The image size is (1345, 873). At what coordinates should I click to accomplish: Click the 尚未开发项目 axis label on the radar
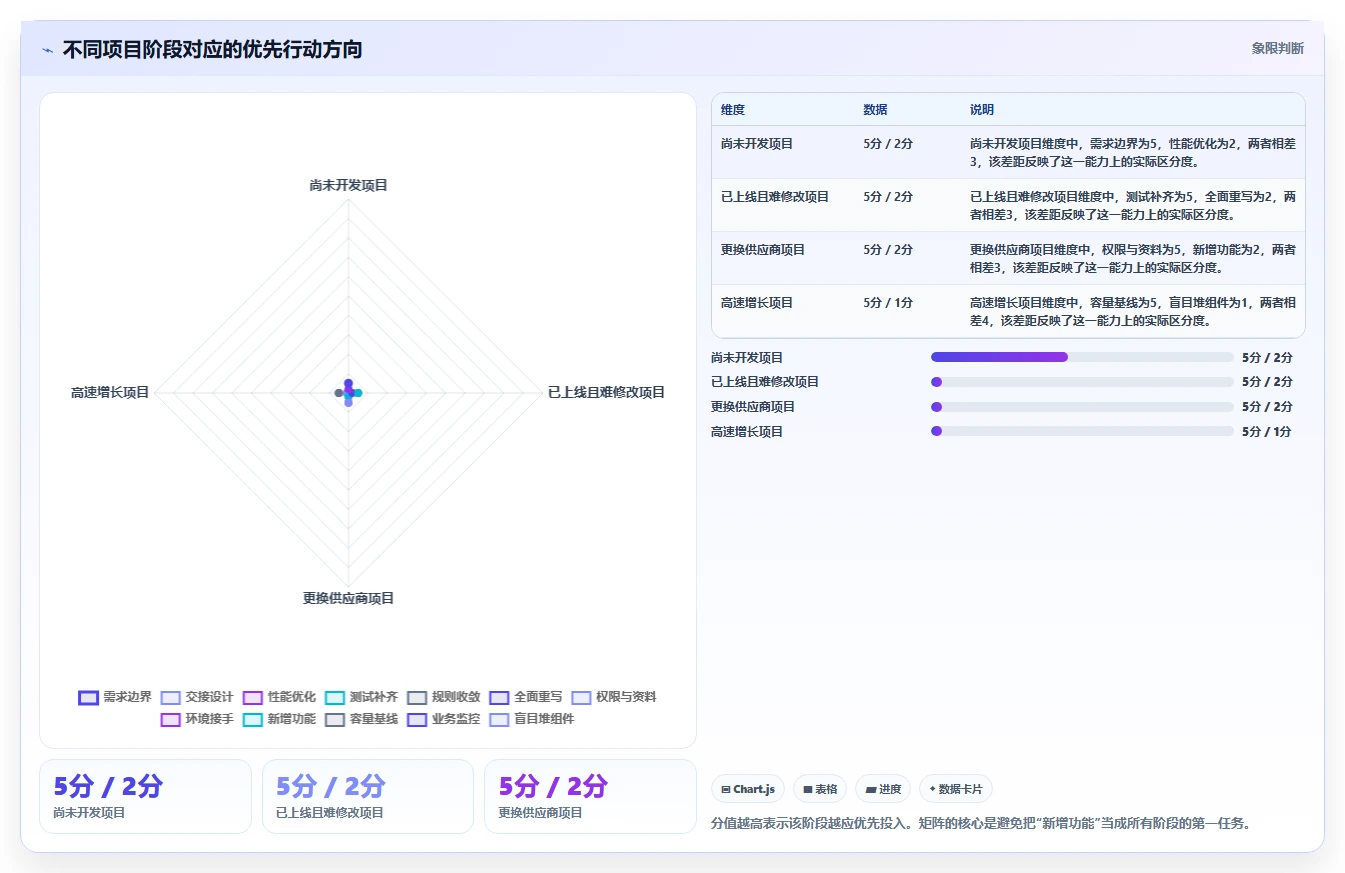348,186
